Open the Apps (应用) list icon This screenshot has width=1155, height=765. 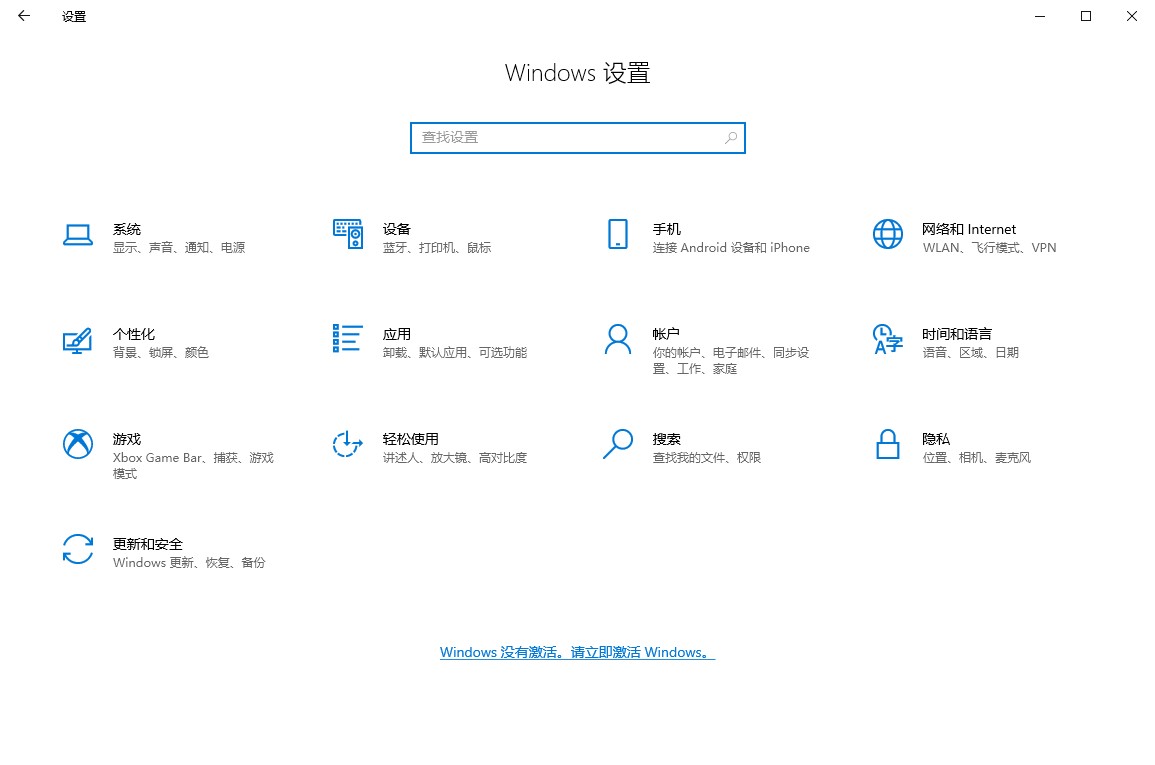347,339
